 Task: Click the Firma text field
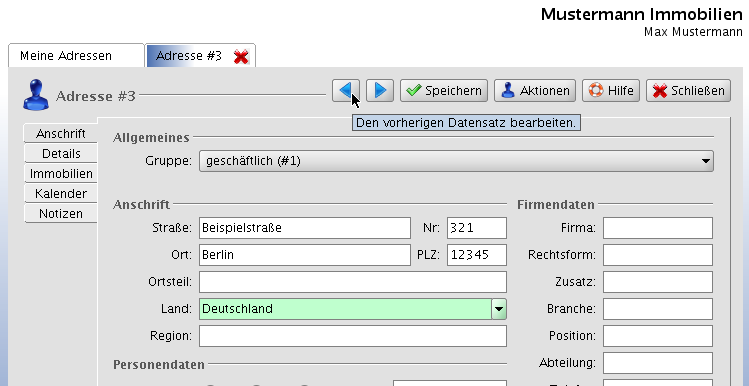(658, 228)
